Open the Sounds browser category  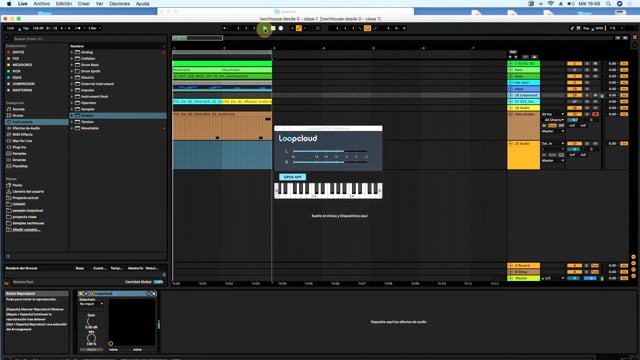pos(18,109)
